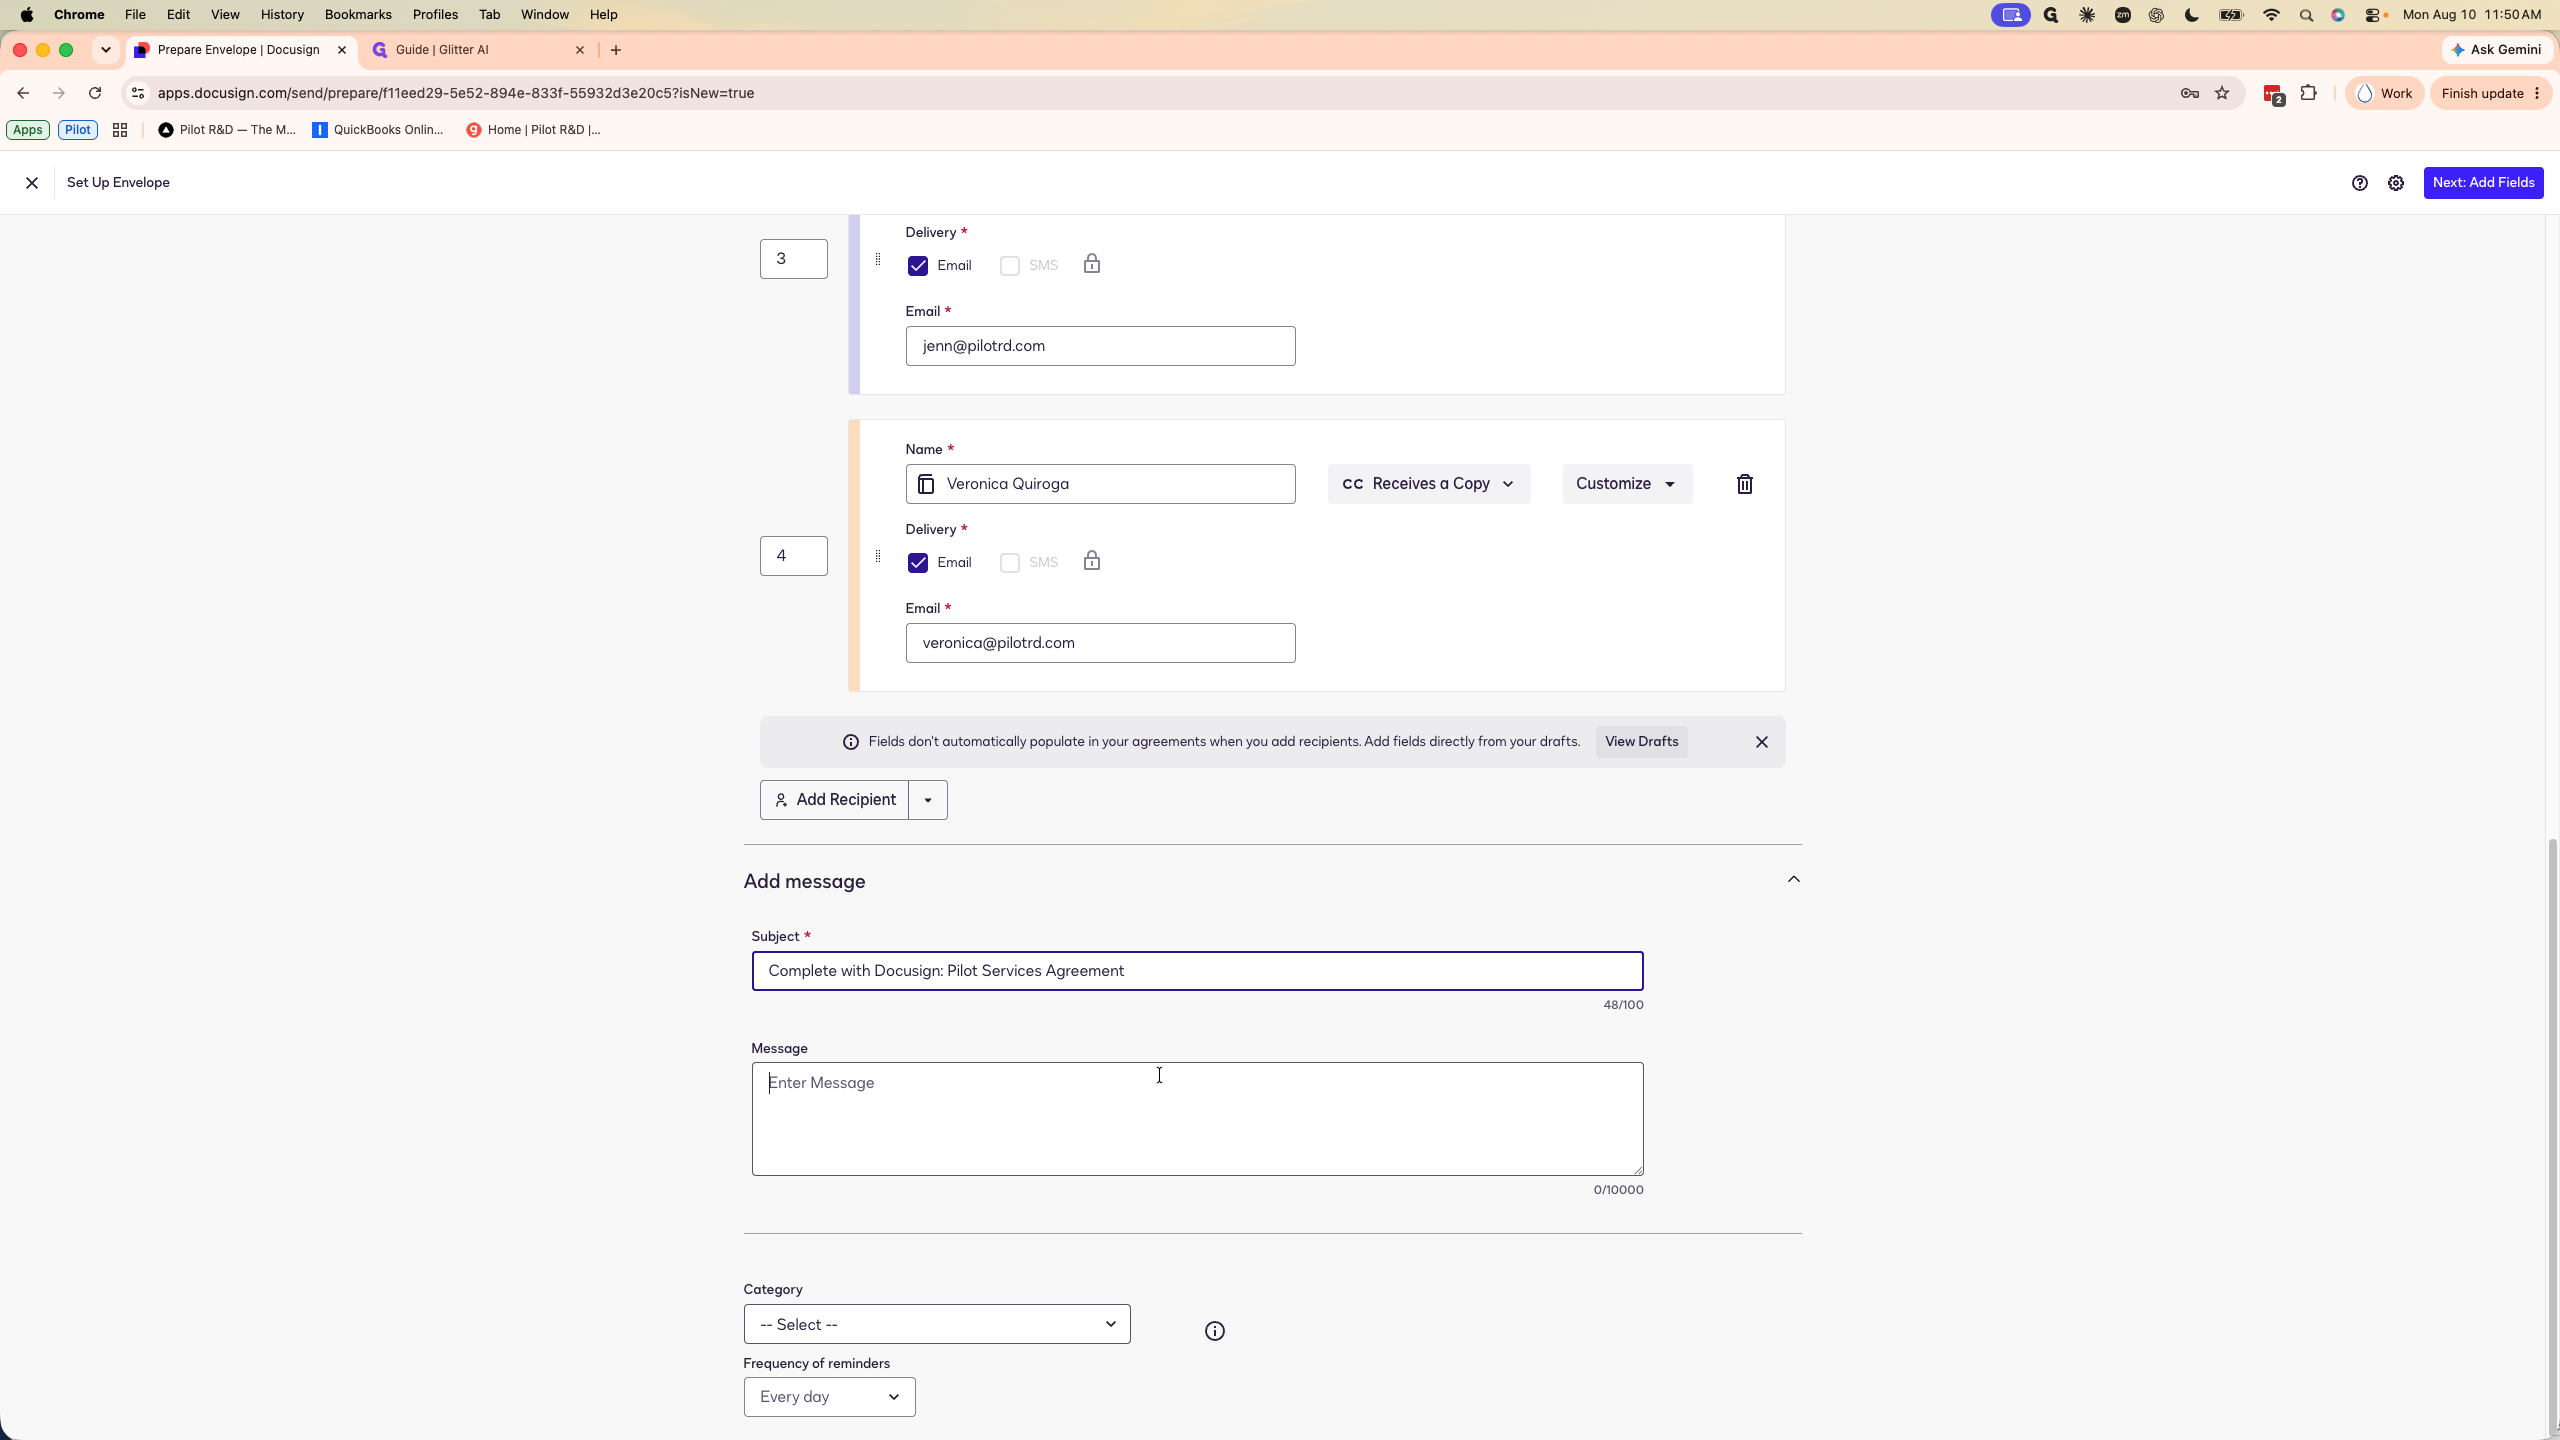Open the Category select dropdown

[936, 1324]
